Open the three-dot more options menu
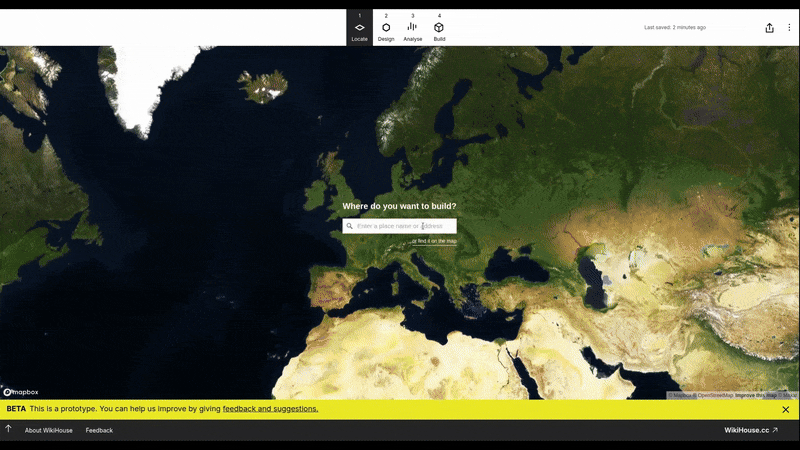The image size is (800, 450). coord(788,28)
